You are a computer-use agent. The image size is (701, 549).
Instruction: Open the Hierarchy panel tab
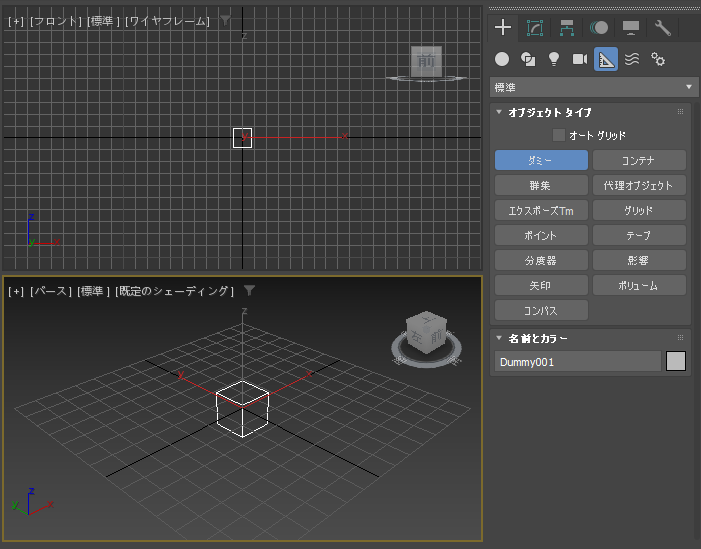567,28
